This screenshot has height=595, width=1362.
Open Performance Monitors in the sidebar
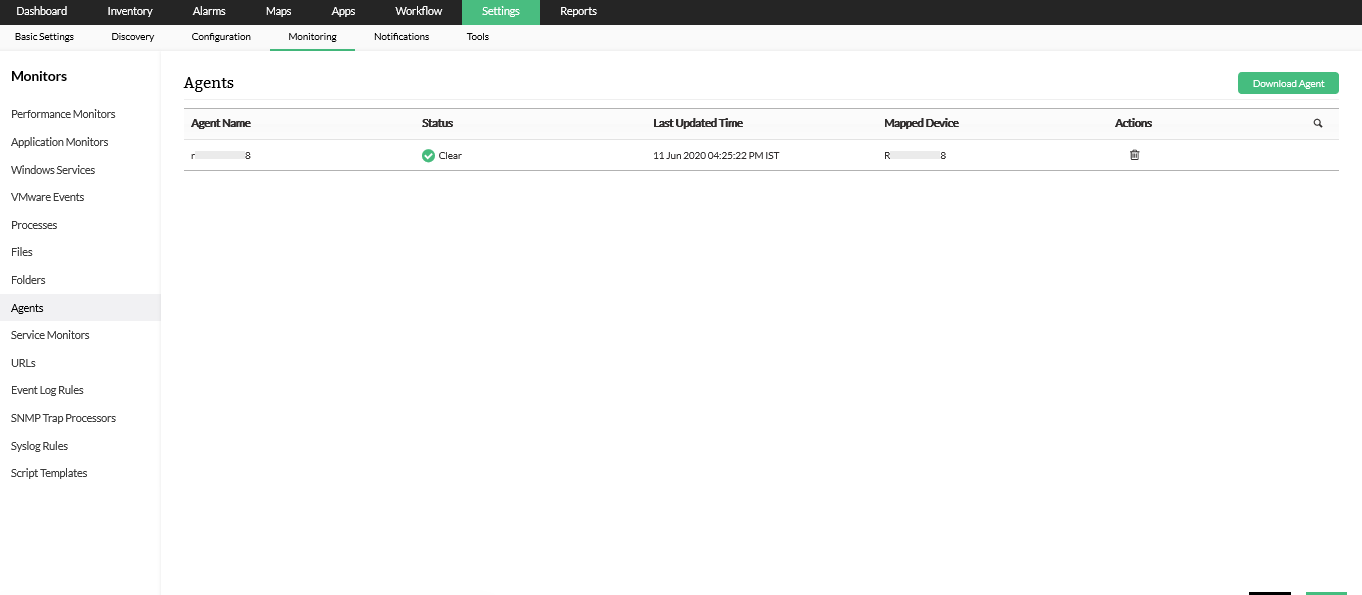pos(63,114)
